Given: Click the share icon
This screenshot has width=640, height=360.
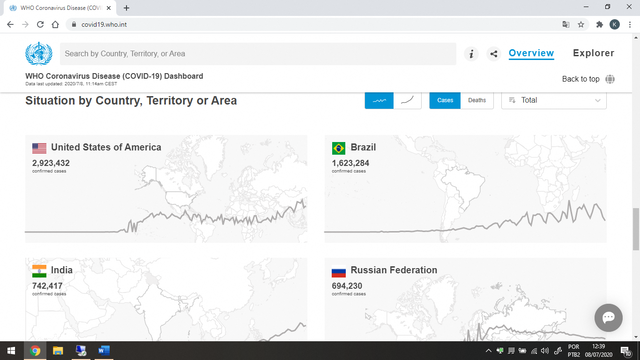Looking at the screenshot, I should pyautogui.click(x=493, y=53).
